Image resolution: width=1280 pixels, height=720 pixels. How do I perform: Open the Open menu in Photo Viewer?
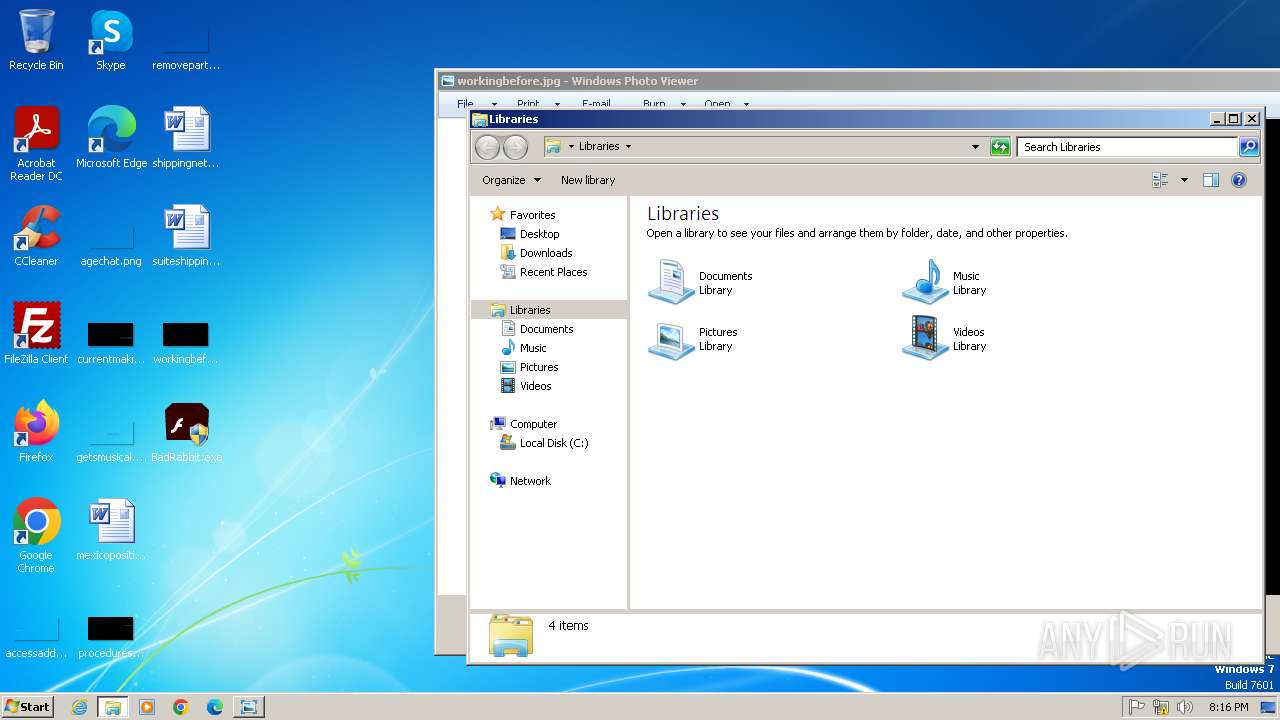tap(726, 104)
